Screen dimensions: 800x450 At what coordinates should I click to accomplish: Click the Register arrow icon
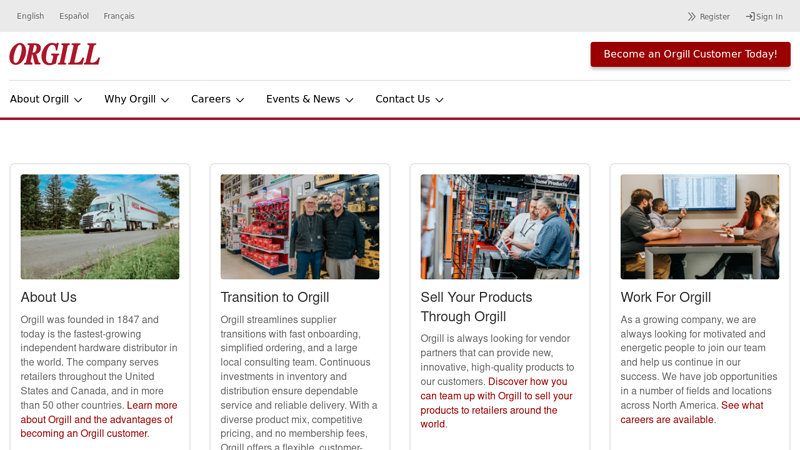pos(691,17)
